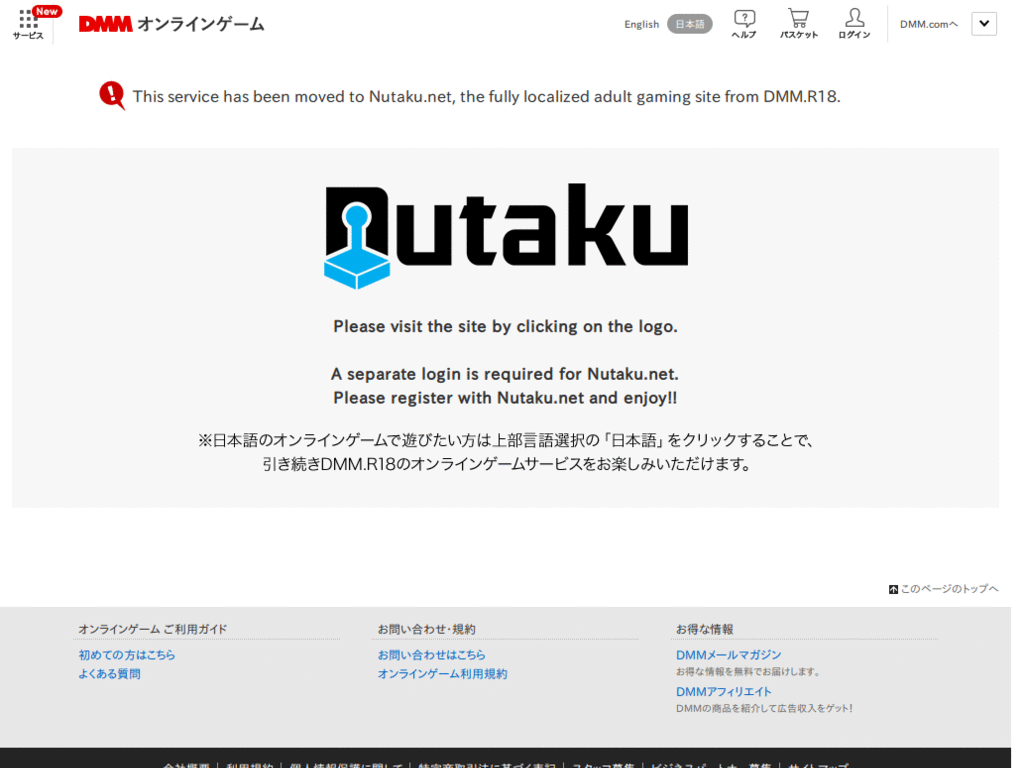
Task: Expand the DMM.com dropdown arrow
Action: click(984, 24)
